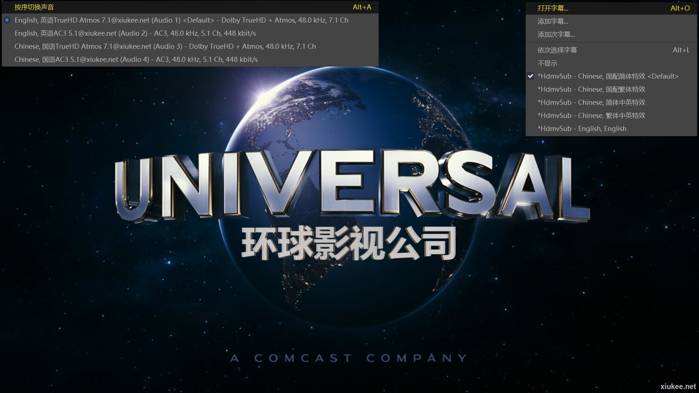Image resolution: width=699 pixels, height=393 pixels.
Task: Enable HdmvSub Chinese 国配繁体特效 subtitle
Action: [x=611, y=90]
